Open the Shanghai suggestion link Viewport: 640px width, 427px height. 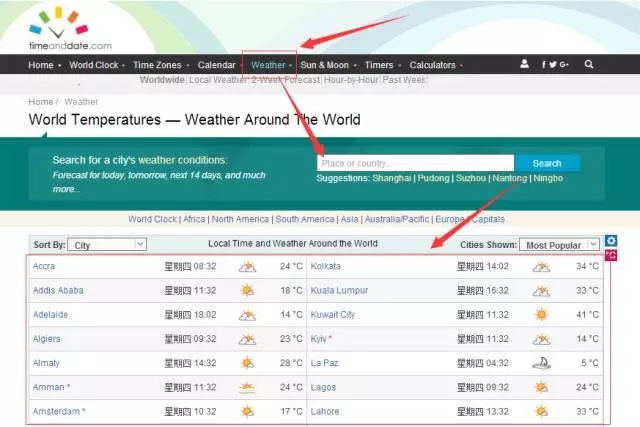tap(391, 178)
